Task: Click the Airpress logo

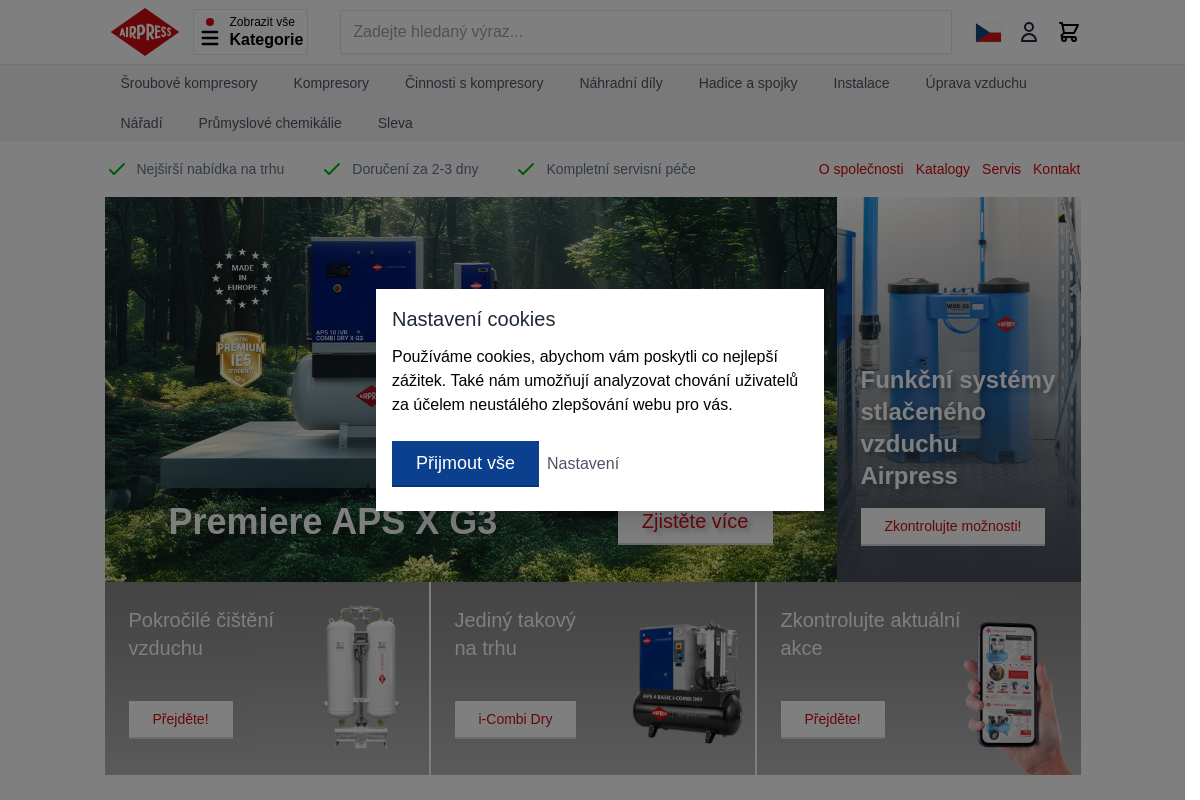Action: click(145, 32)
